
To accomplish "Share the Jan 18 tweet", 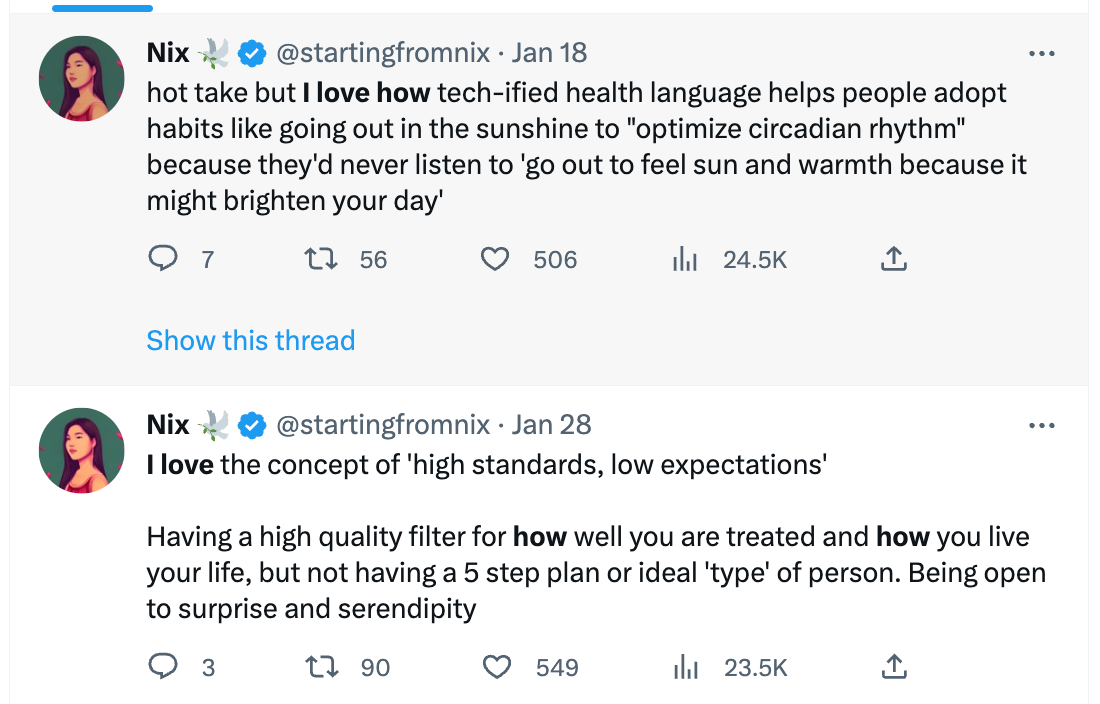I will click(x=893, y=260).
